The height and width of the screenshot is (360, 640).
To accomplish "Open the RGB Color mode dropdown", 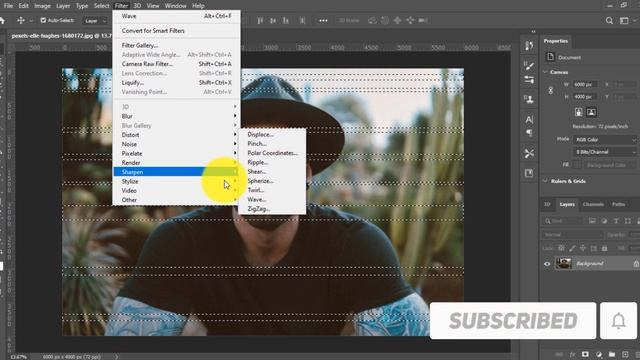I will 604,140.
